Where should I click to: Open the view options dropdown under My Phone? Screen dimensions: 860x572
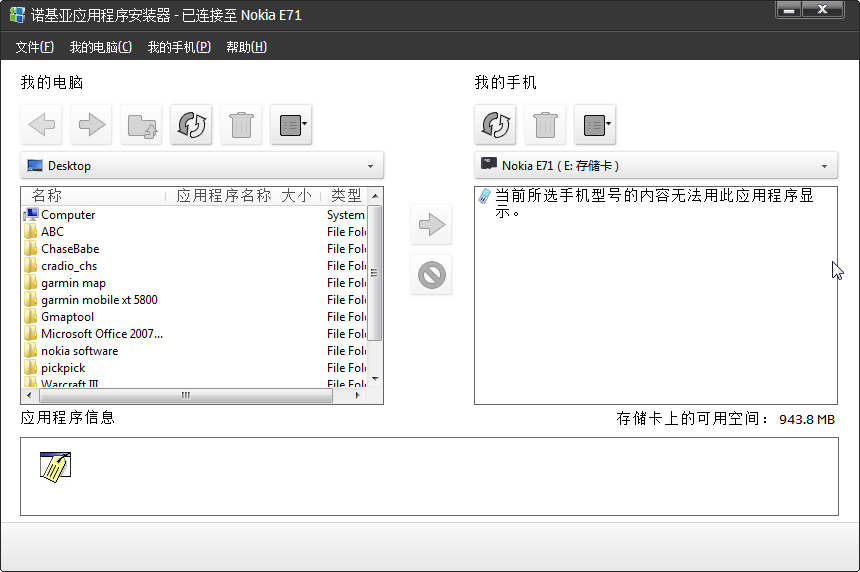click(595, 125)
